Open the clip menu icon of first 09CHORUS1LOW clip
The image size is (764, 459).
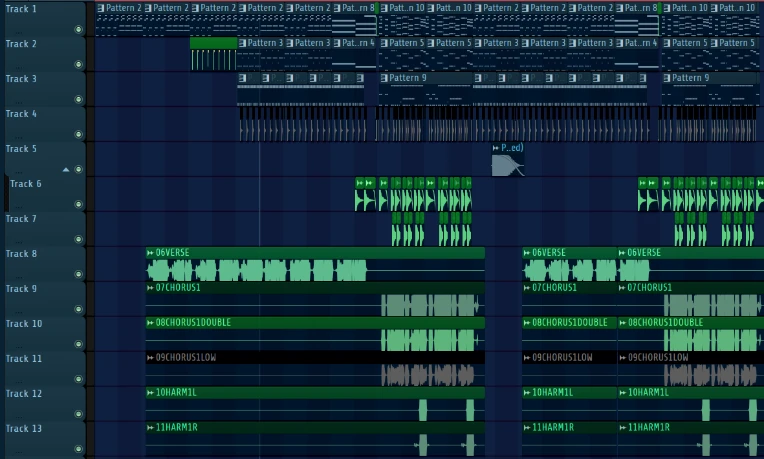coord(150,358)
